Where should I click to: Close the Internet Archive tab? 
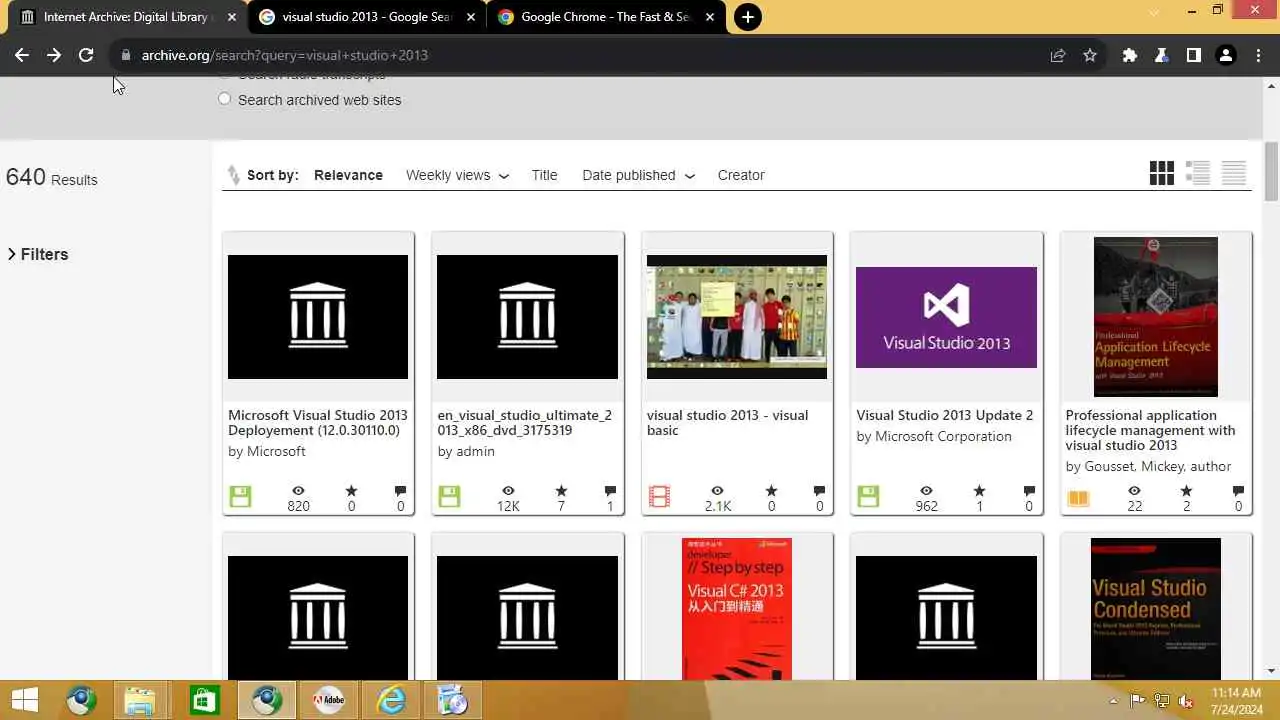[232, 17]
